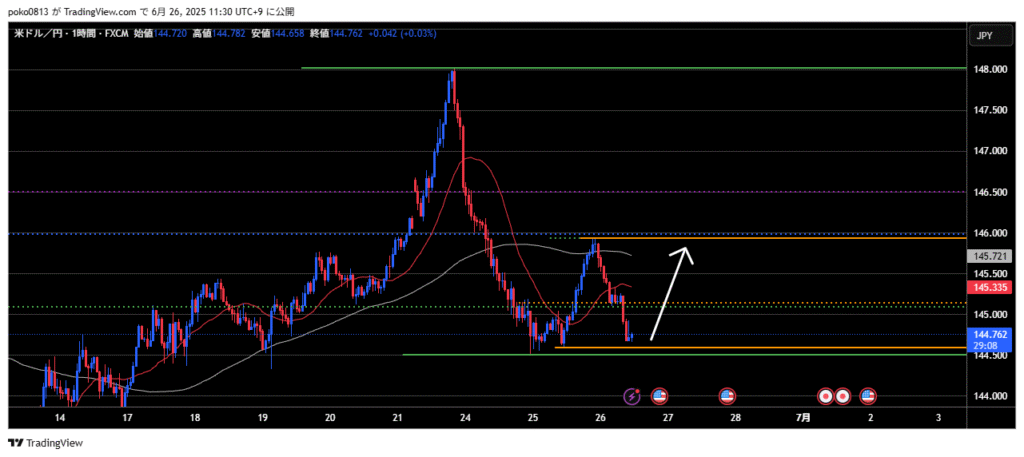This screenshot has width=1024, height=457.
Task: Open the US flag event nearest date 2
Action: (x=868, y=396)
